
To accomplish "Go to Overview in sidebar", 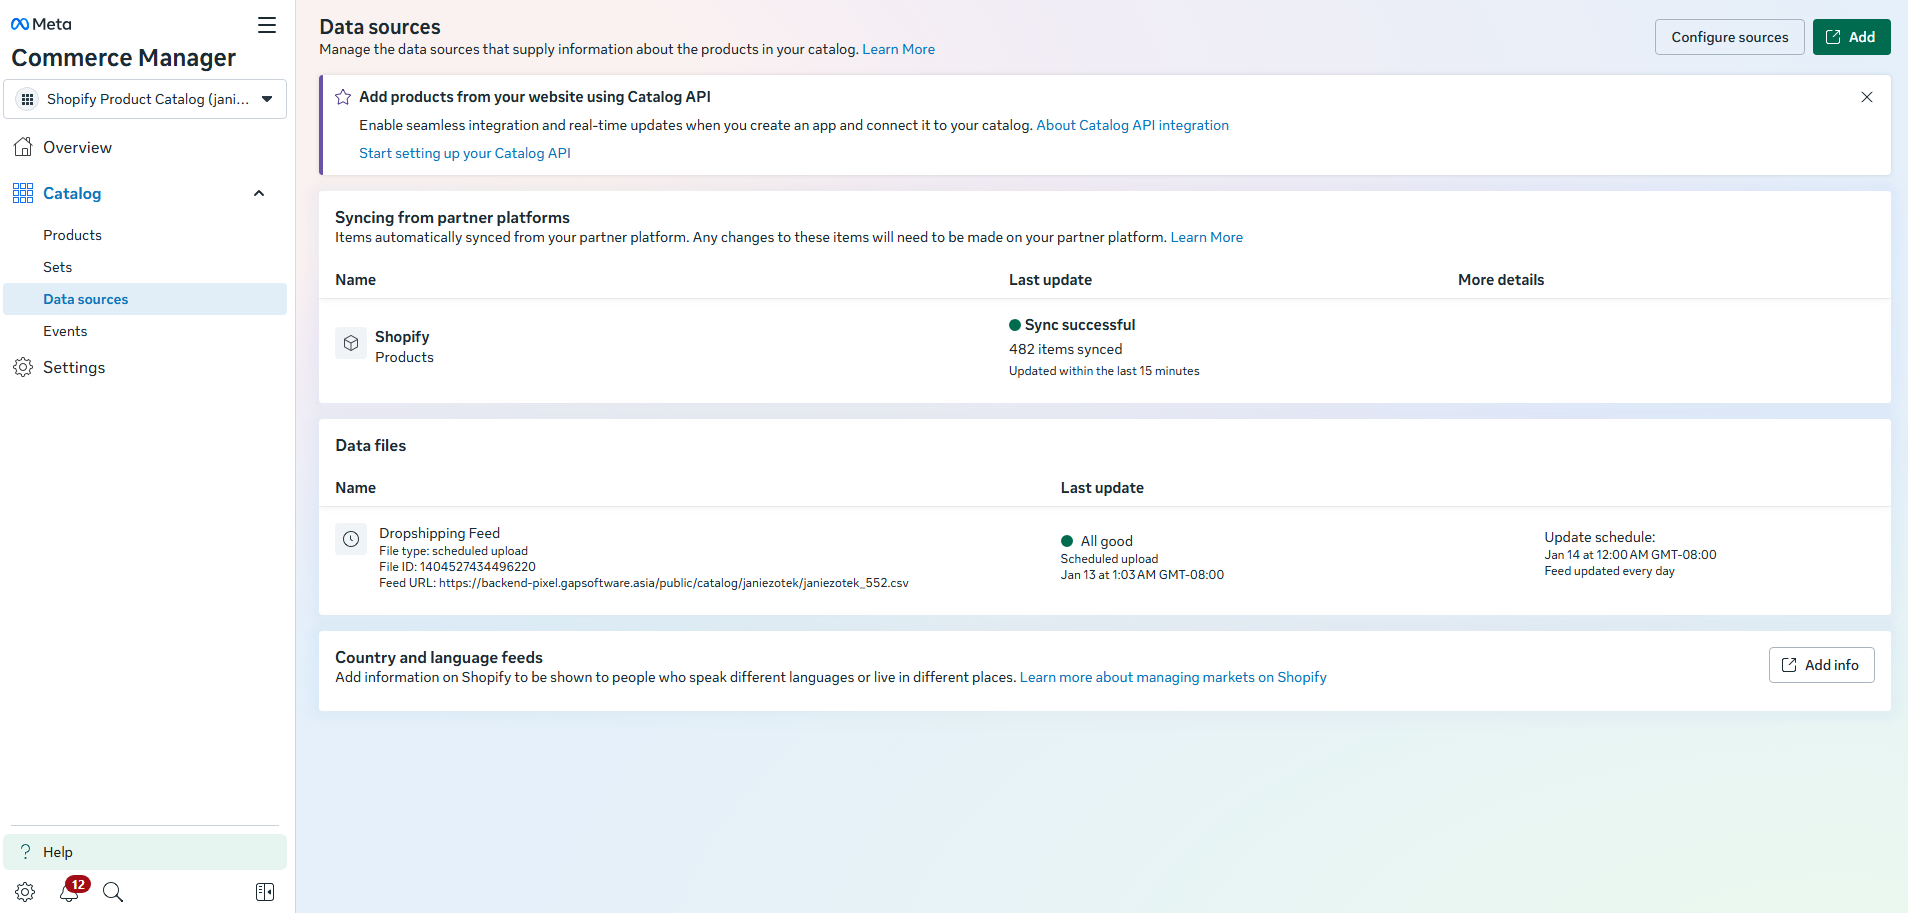I will tap(77, 147).
